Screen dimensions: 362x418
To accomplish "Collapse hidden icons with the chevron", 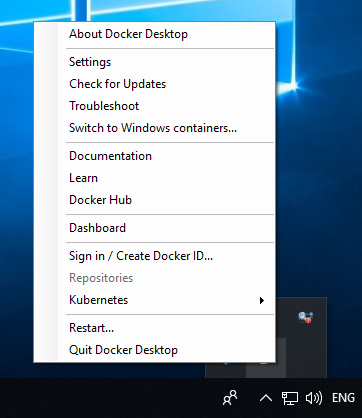I will coord(266,398).
